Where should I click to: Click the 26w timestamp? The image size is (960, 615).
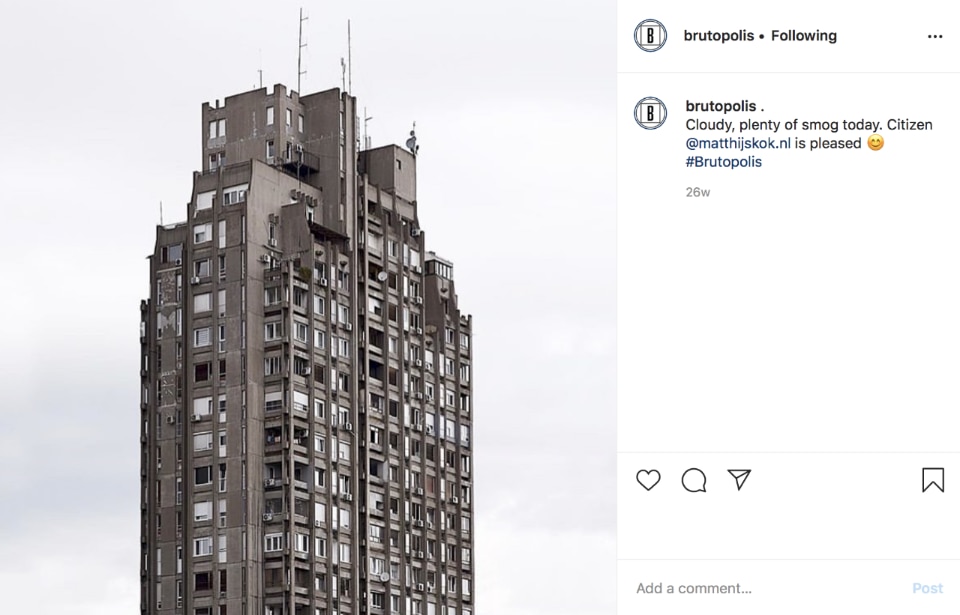point(697,192)
